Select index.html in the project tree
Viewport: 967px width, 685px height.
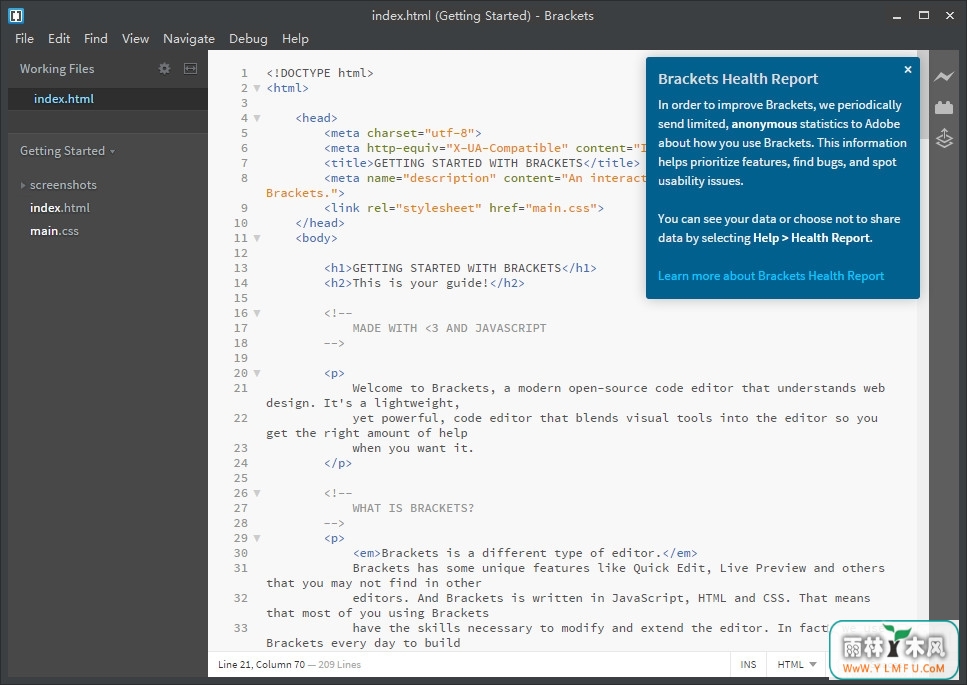click(x=60, y=208)
